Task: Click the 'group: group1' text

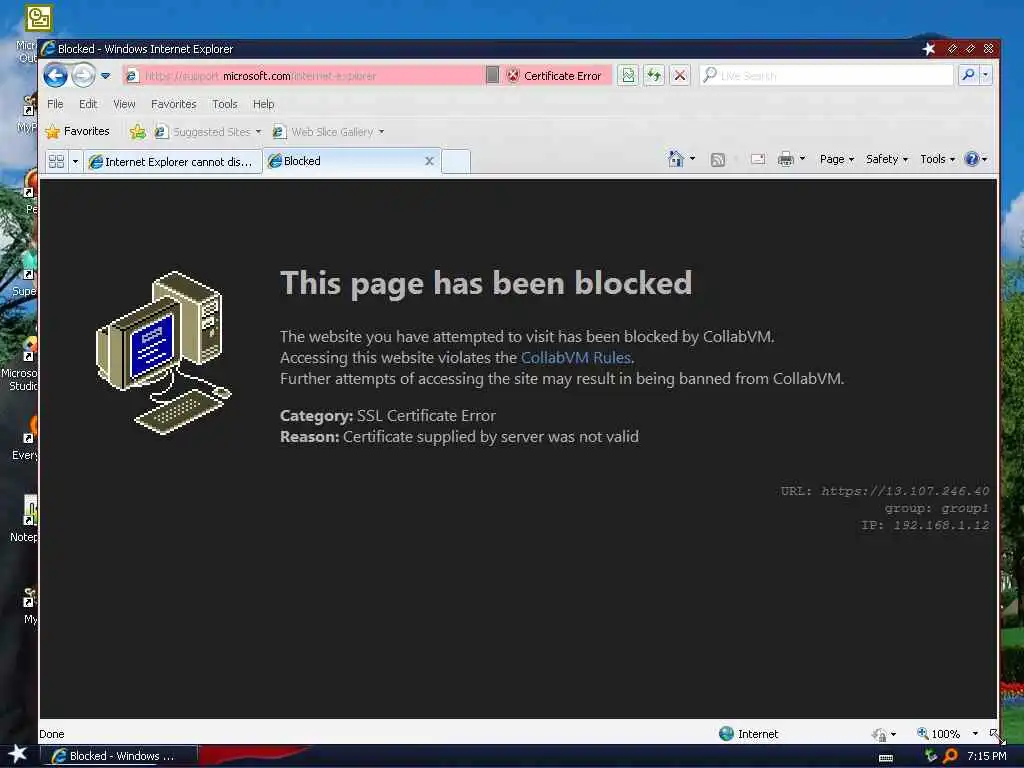Action: click(x=936, y=508)
